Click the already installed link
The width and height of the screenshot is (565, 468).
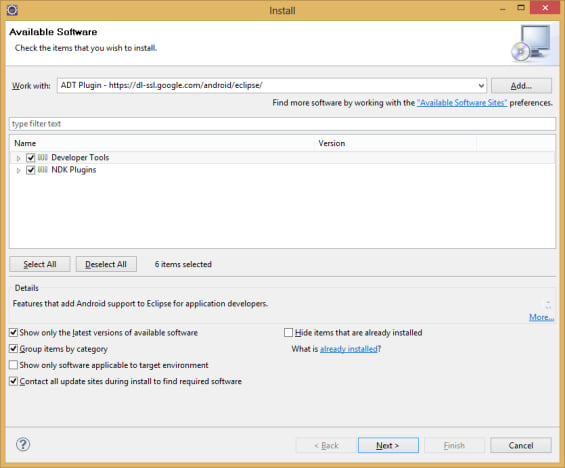[x=349, y=349]
